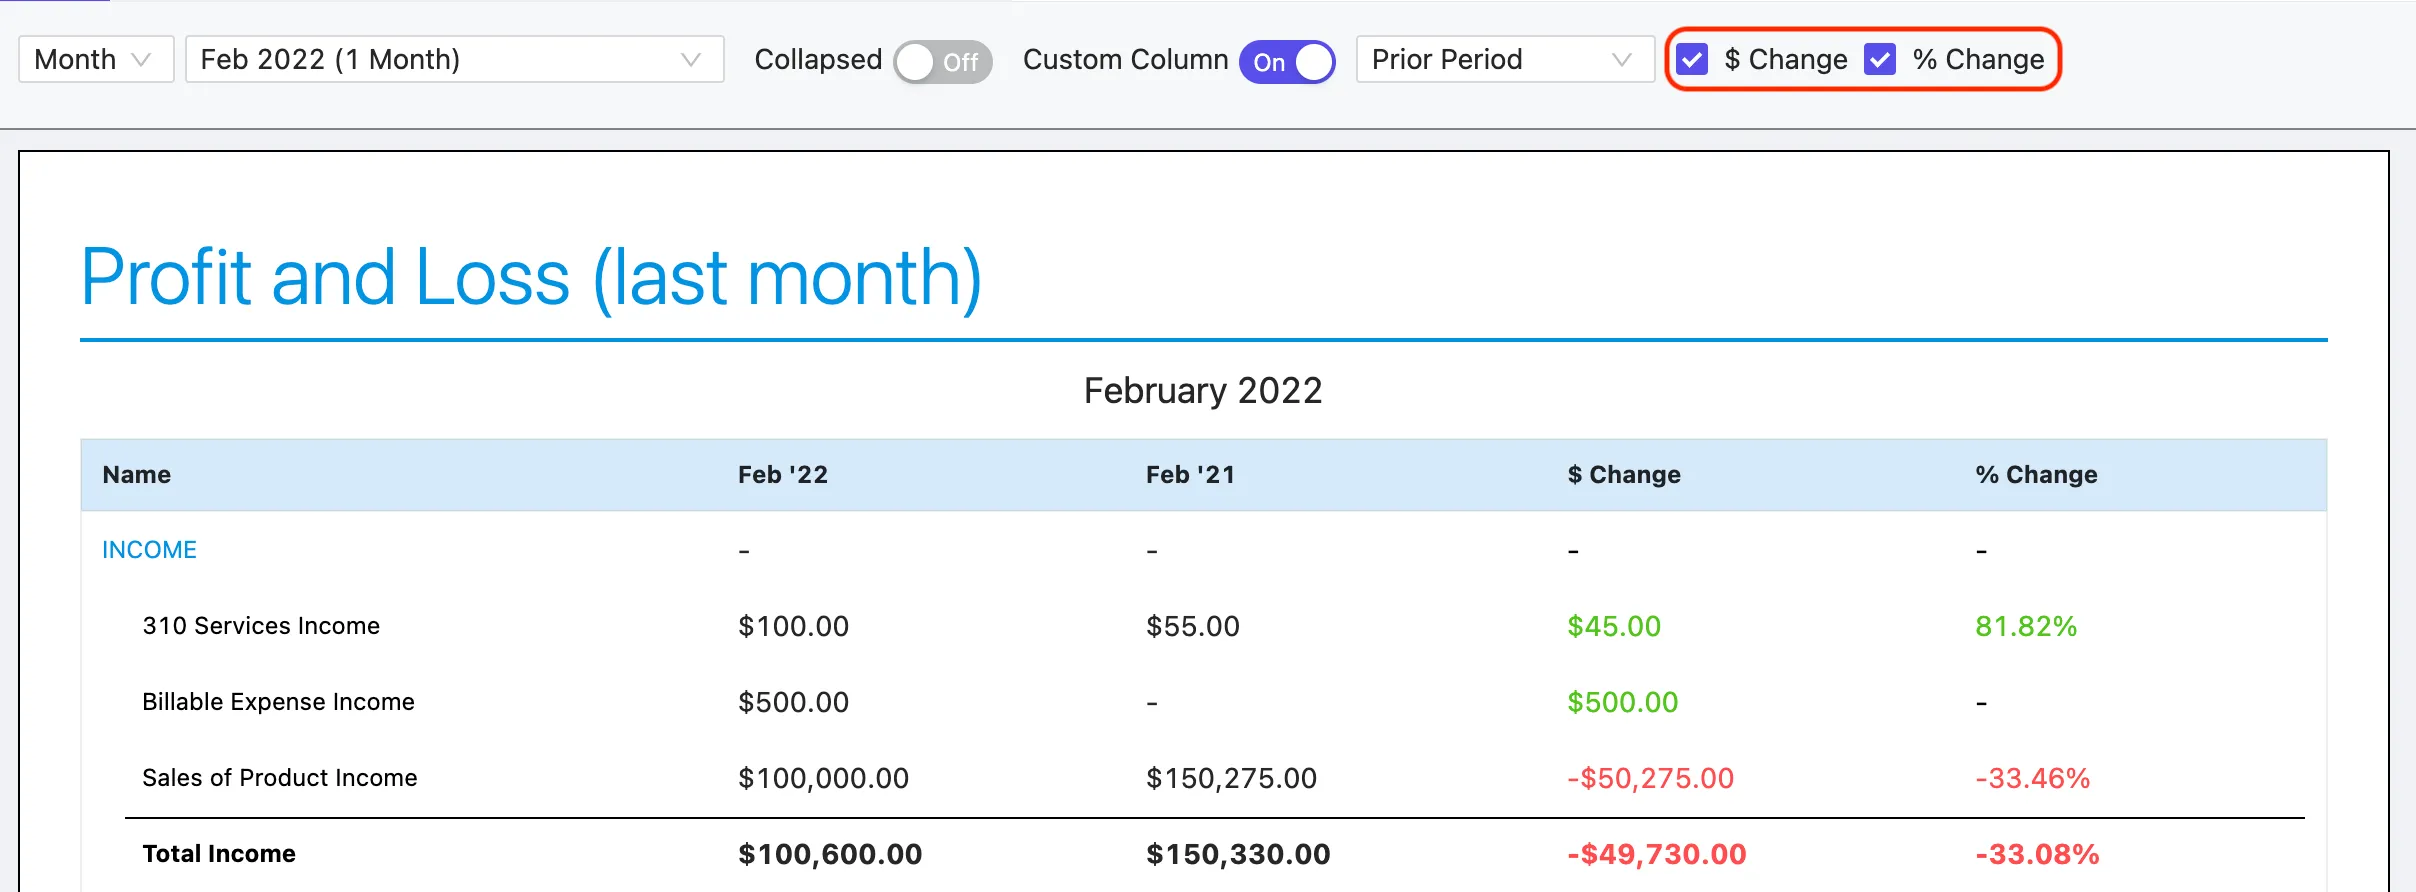The width and height of the screenshot is (2416, 892).
Task: Click the green $500.00 change value
Action: 1622,702
